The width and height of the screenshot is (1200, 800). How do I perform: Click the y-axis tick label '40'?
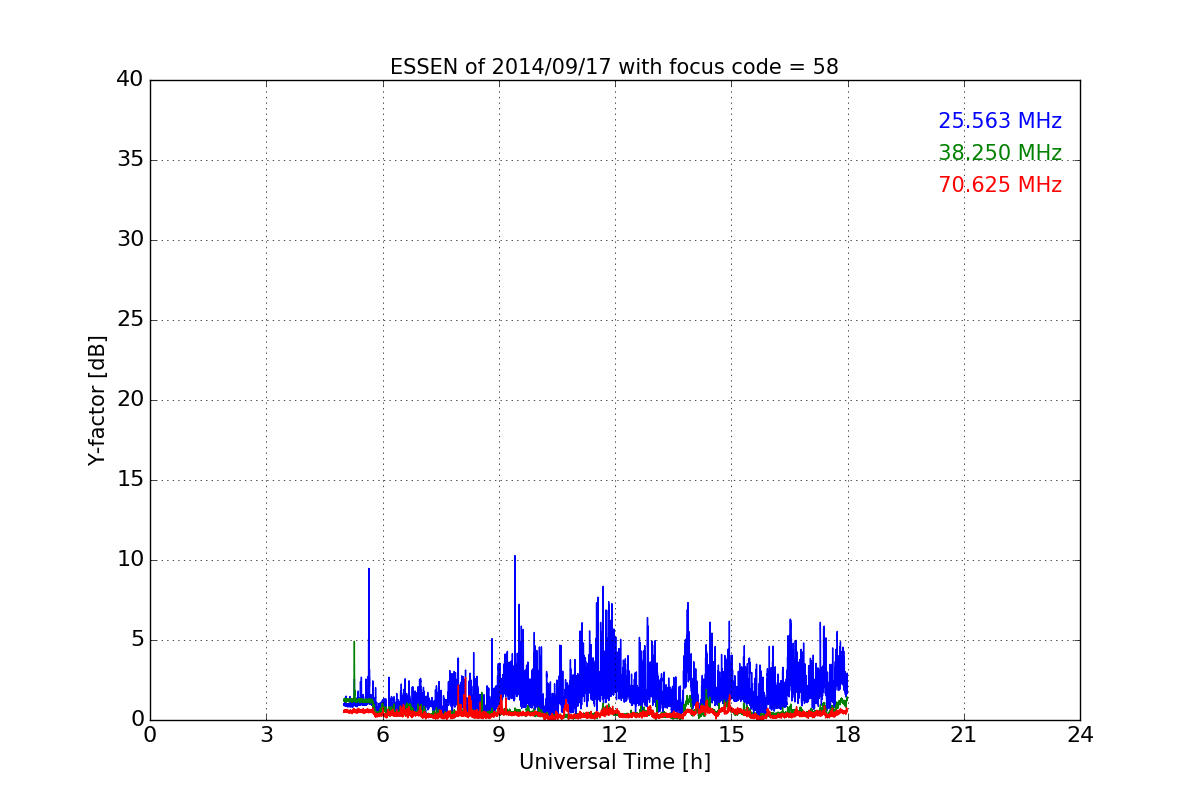tap(130, 80)
